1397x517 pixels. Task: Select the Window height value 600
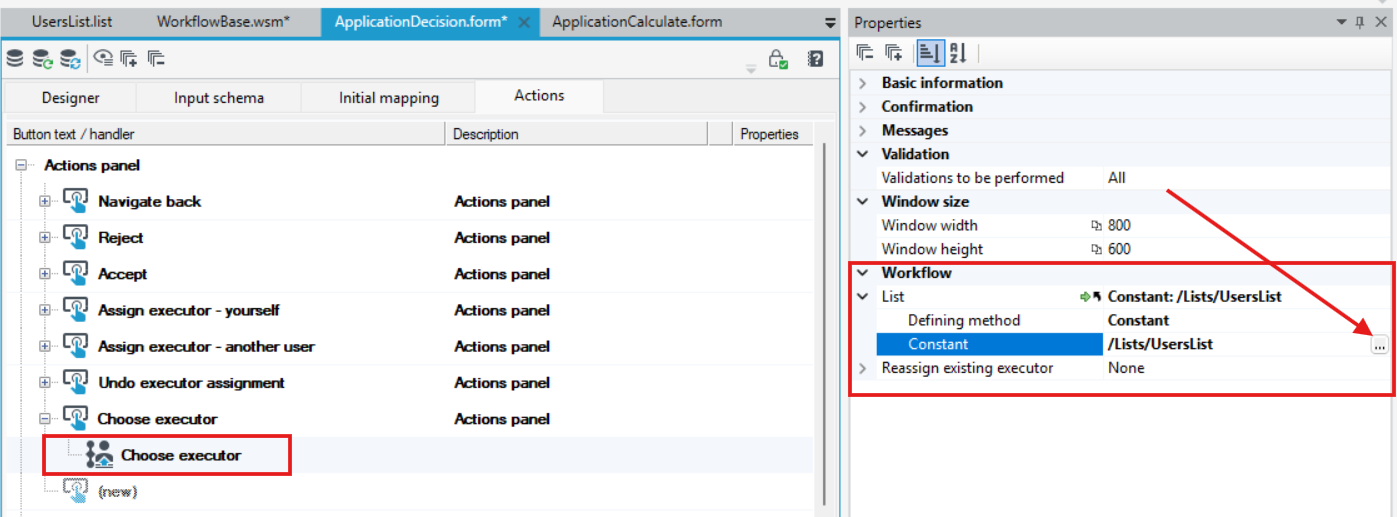pyautogui.click(x=1119, y=250)
